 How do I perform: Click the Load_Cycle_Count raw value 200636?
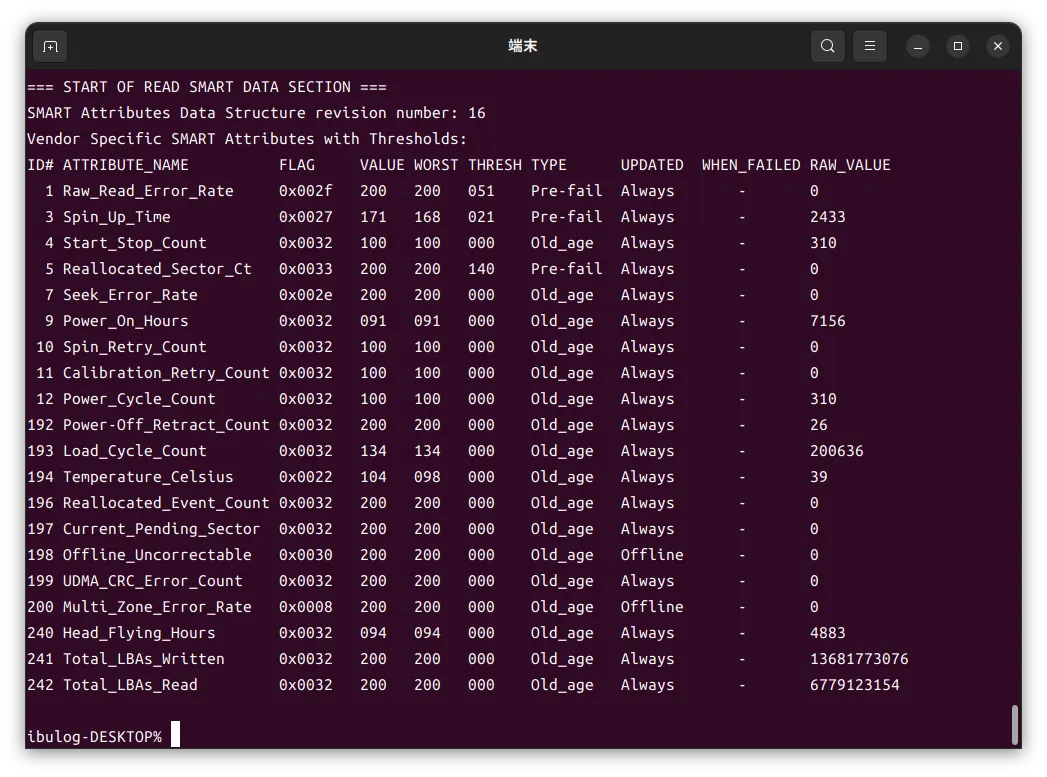pos(836,451)
